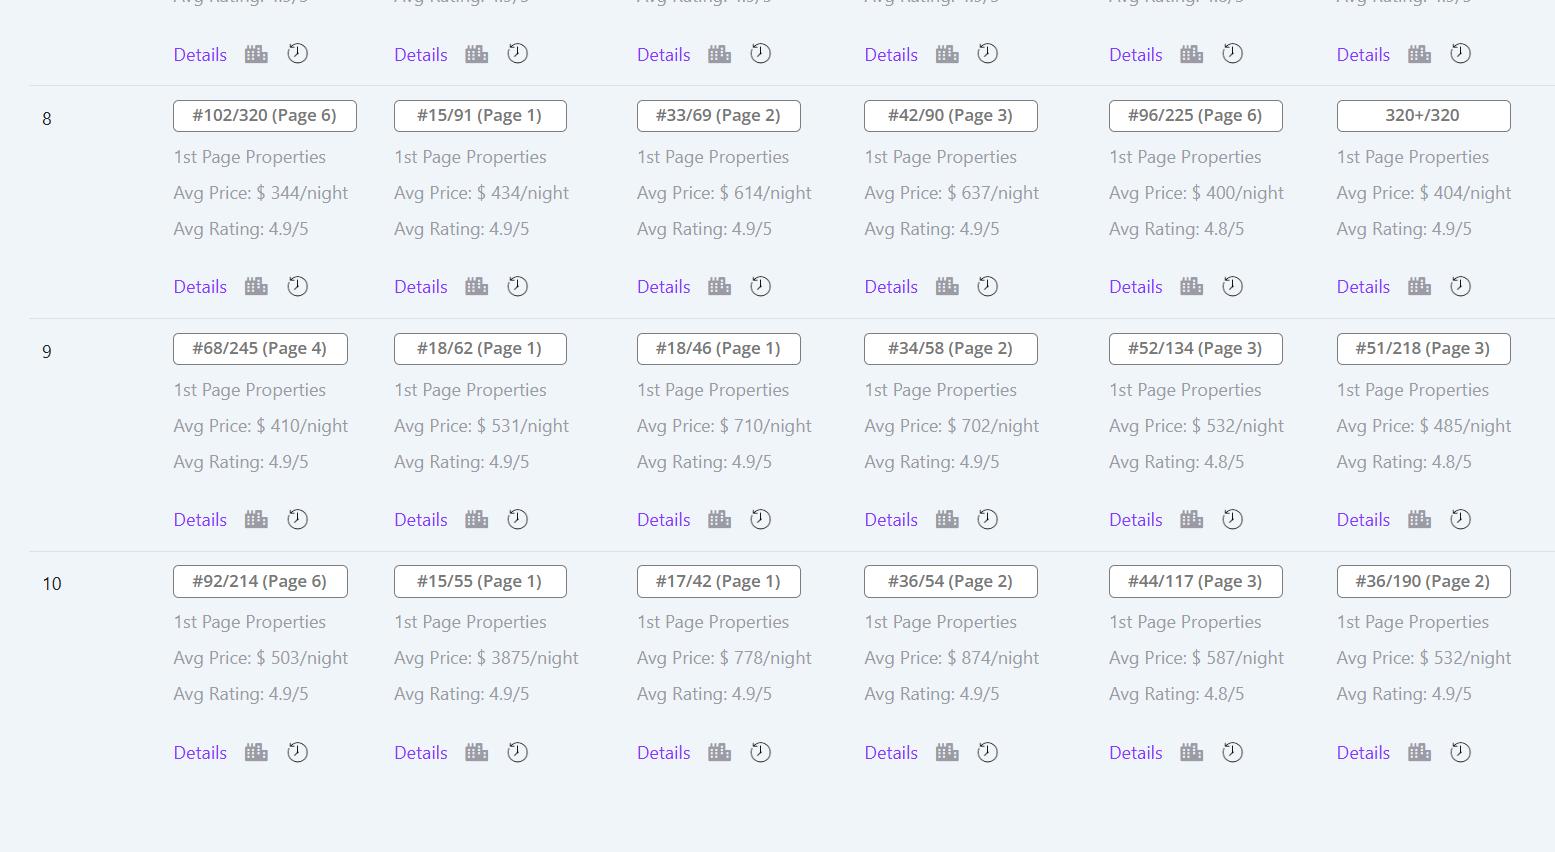Select the #18/46 (Page 1) rank badge
The height and width of the screenshot is (852, 1555).
(719, 349)
